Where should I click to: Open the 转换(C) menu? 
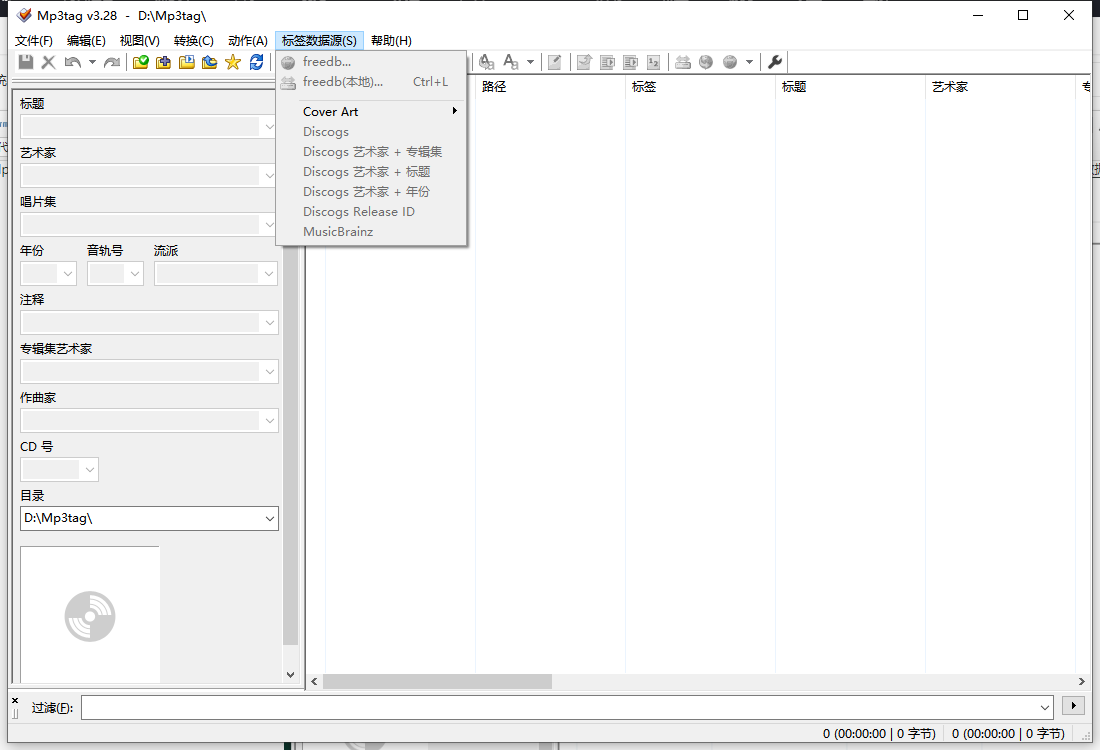(x=194, y=41)
